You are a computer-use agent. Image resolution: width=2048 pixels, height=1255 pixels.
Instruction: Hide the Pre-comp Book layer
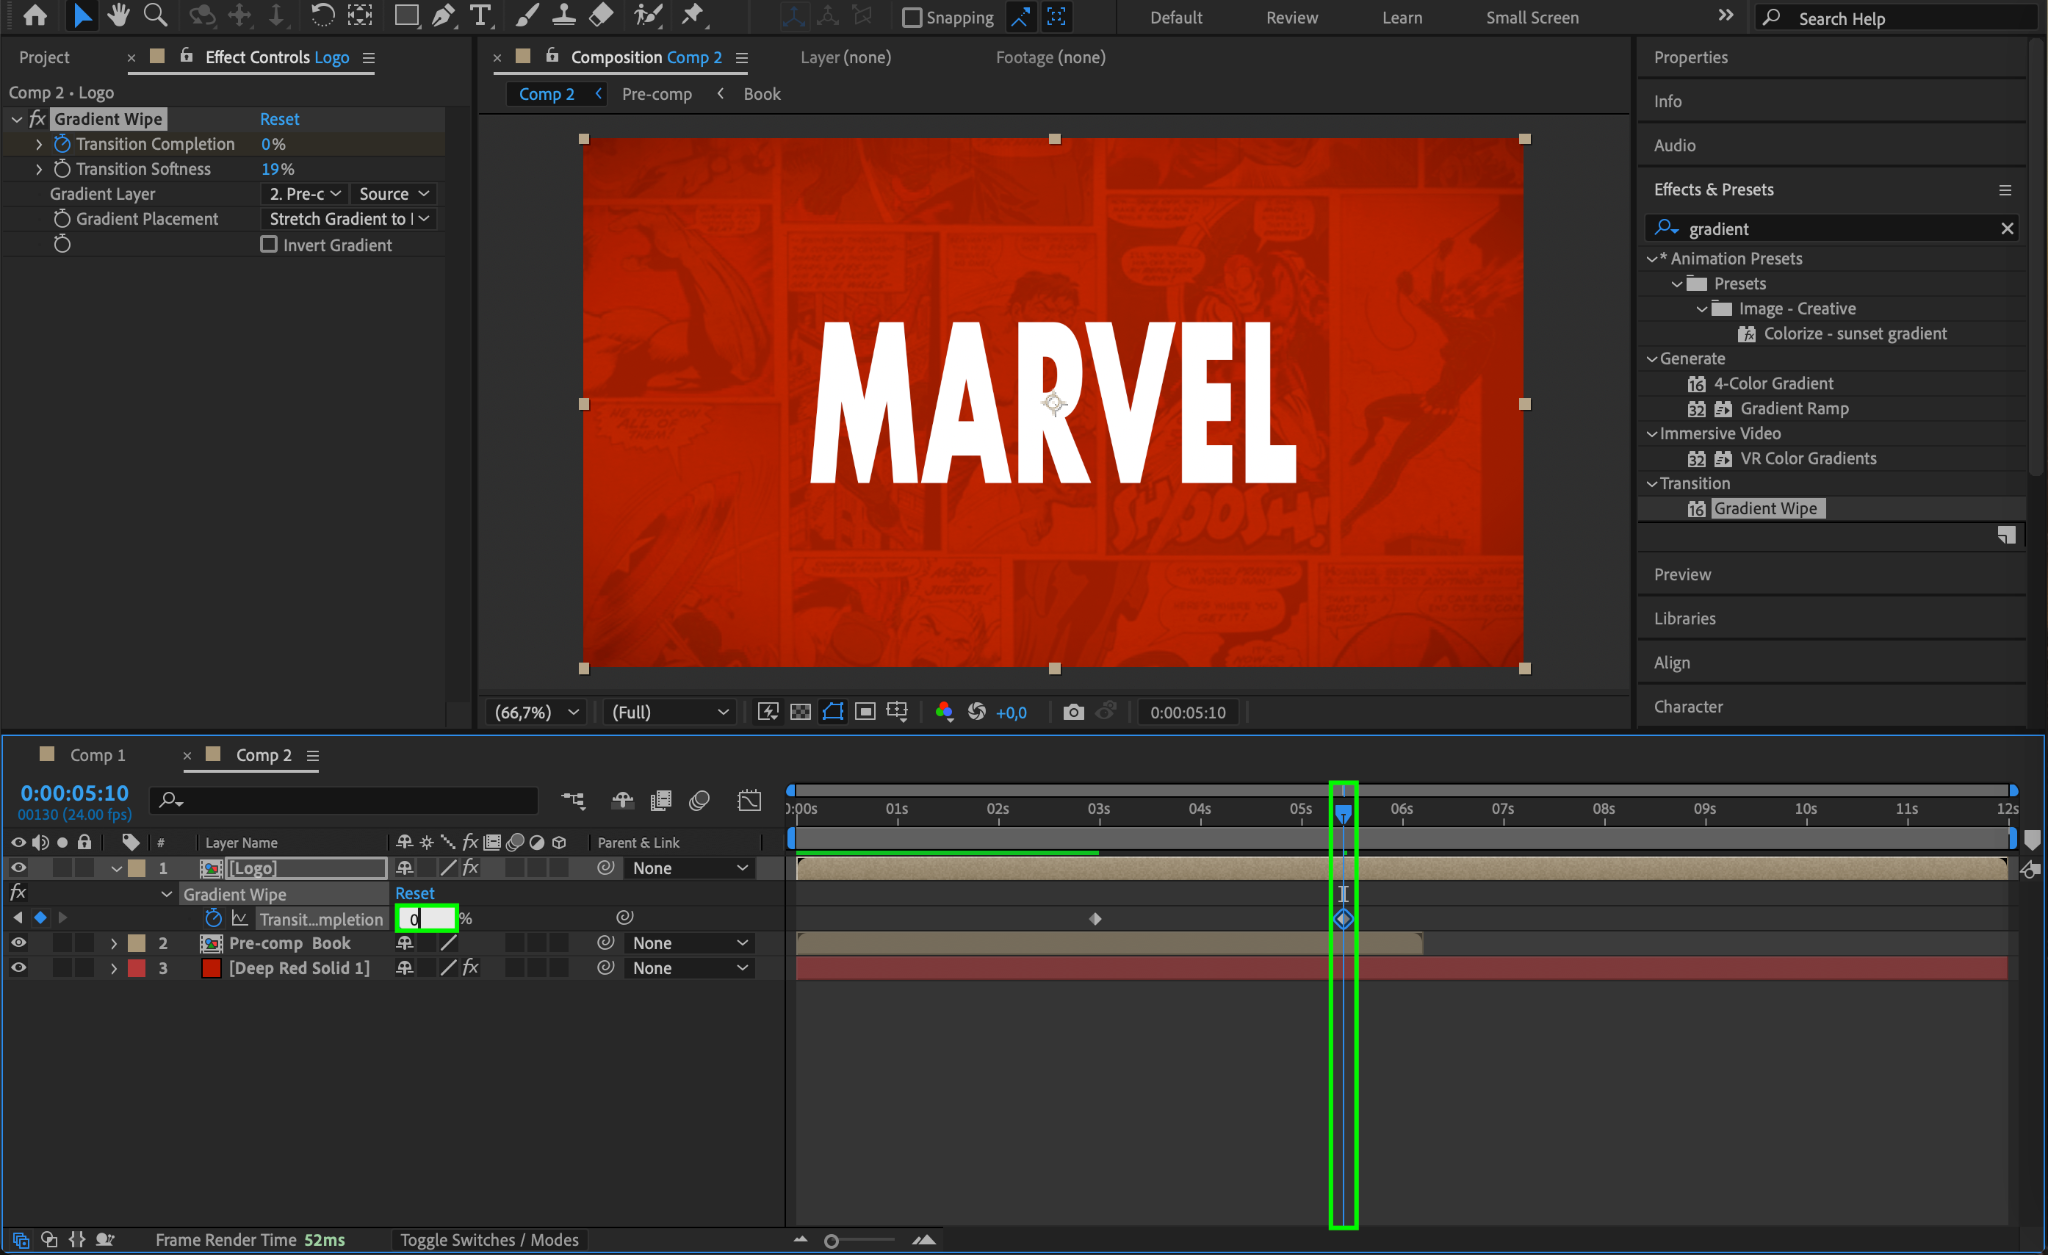(18, 943)
